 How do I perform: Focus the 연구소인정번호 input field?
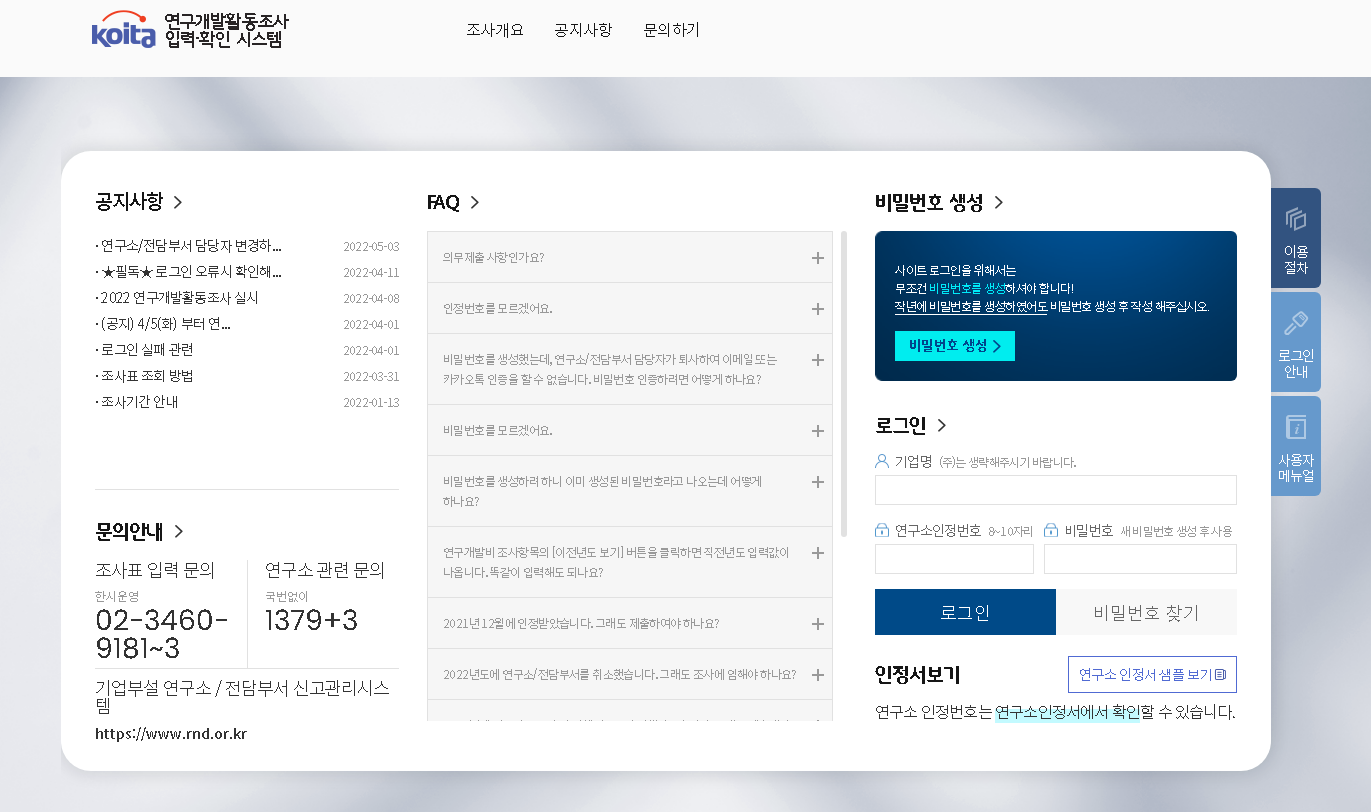954,559
